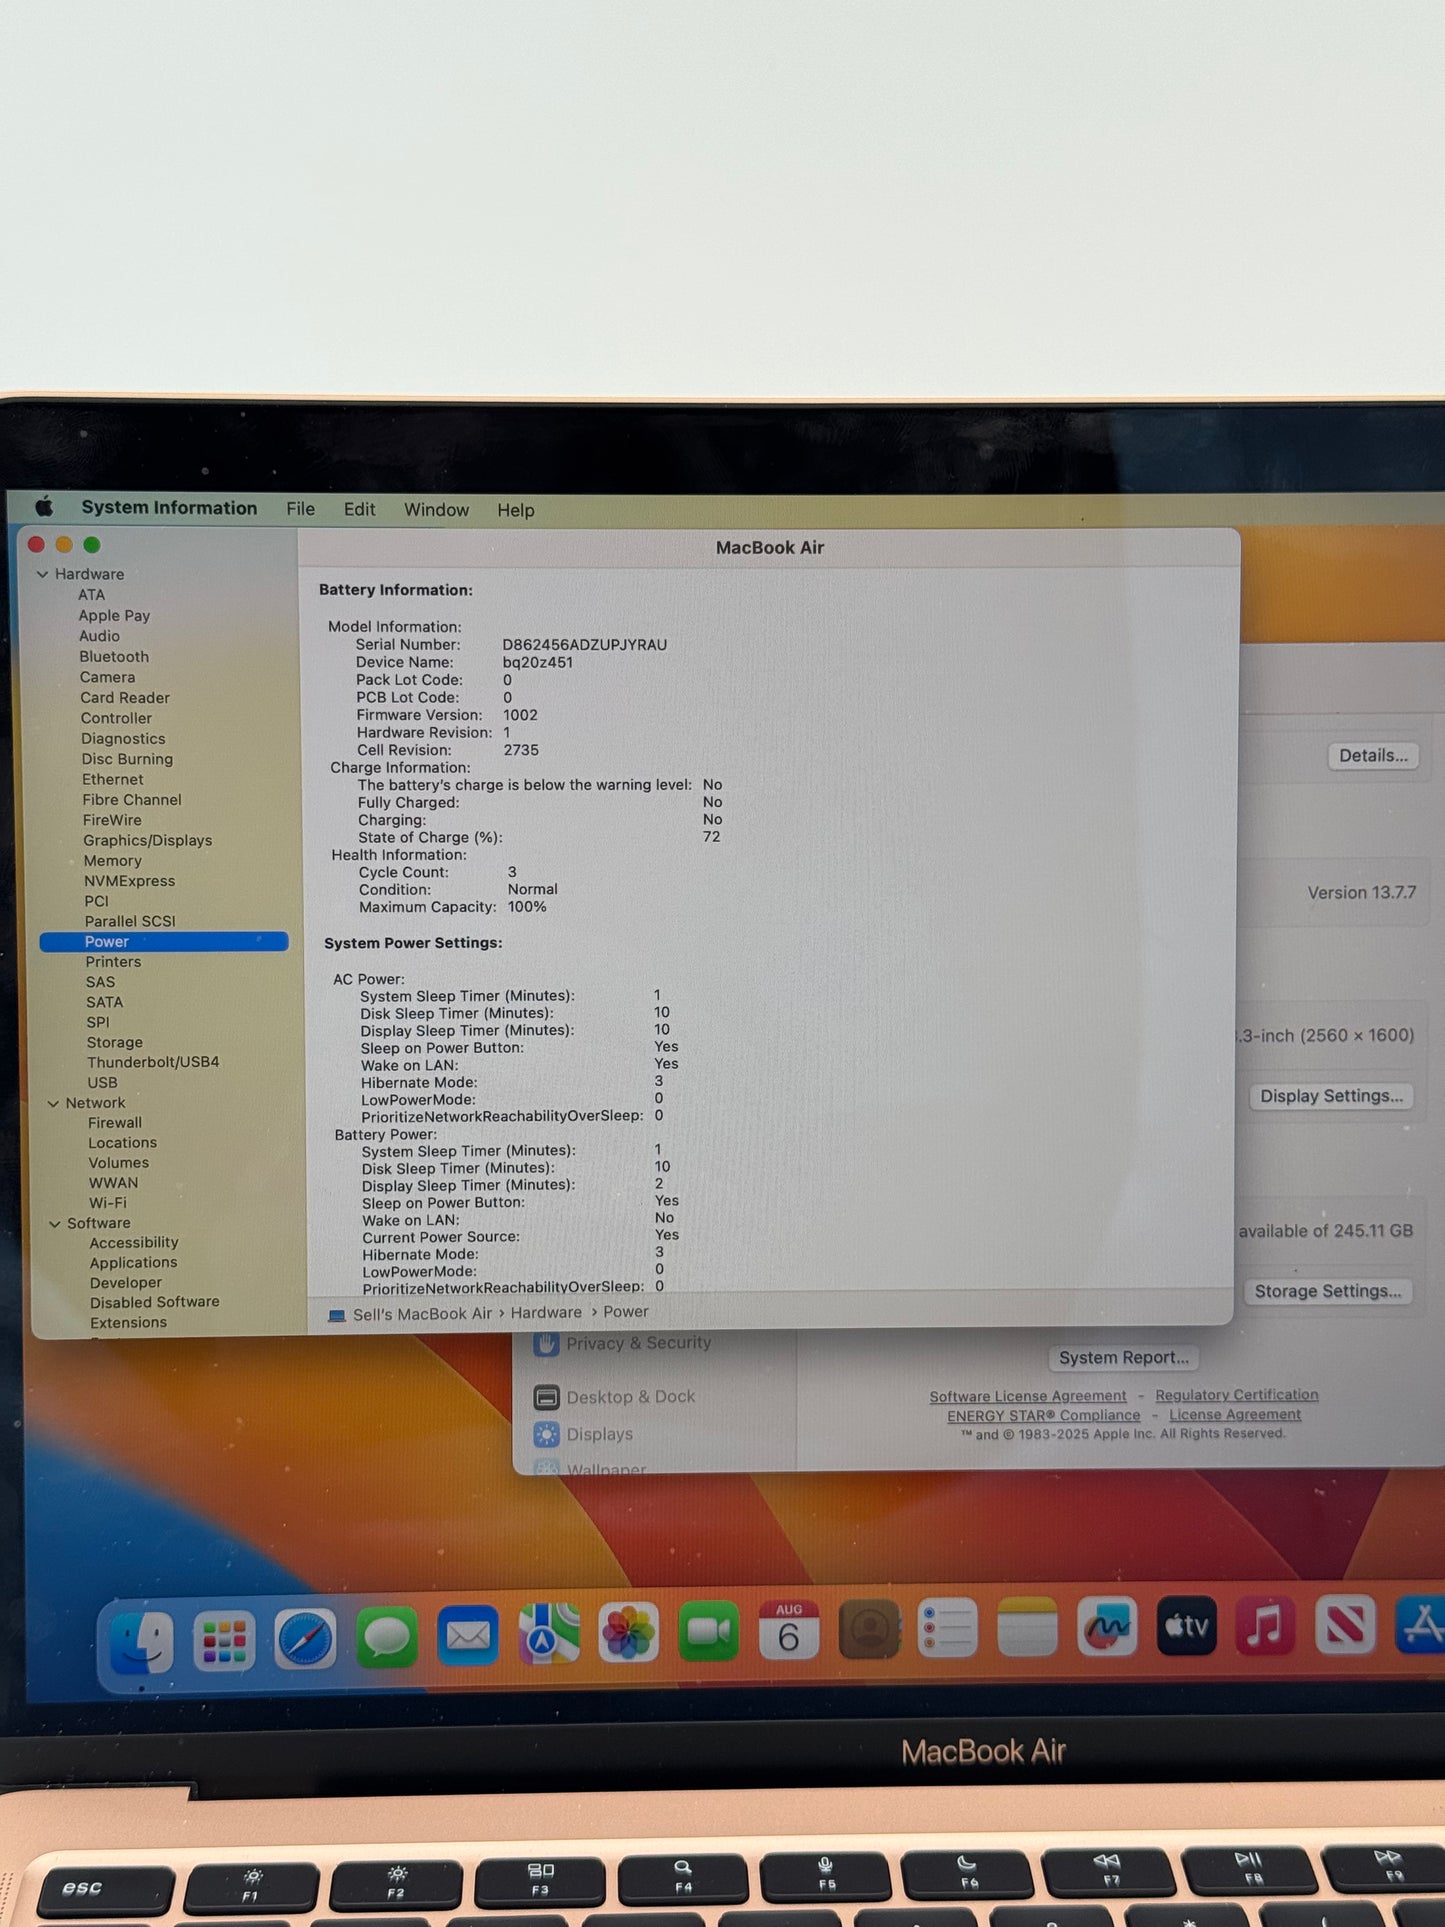Open Launchpad in the Dock

[224, 1641]
